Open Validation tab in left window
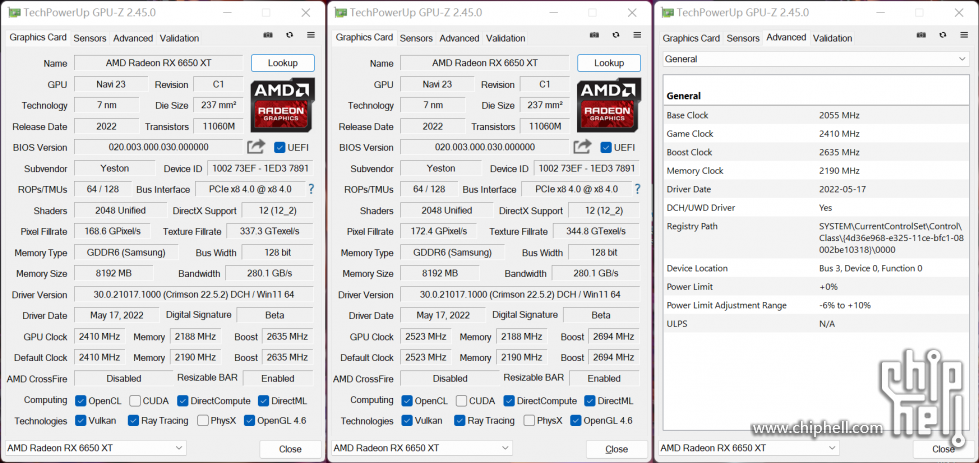The width and height of the screenshot is (979, 463). pos(179,38)
